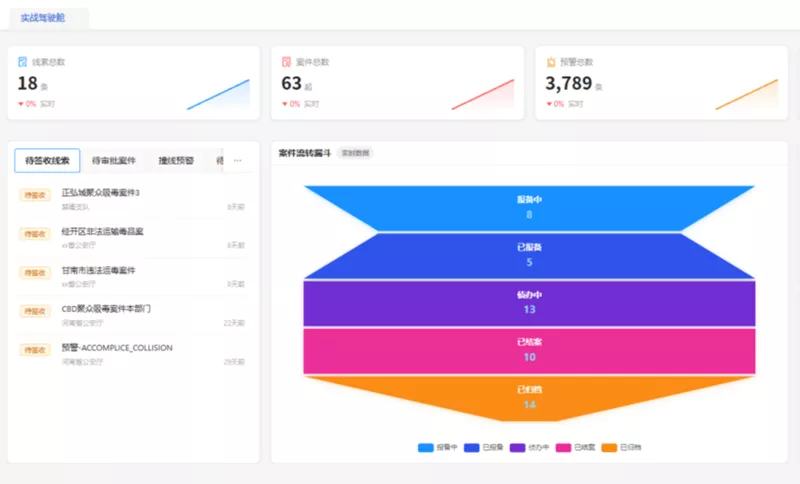Select the 线索总数 value 18
The width and height of the screenshot is (800, 484).
[x=28, y=83]
